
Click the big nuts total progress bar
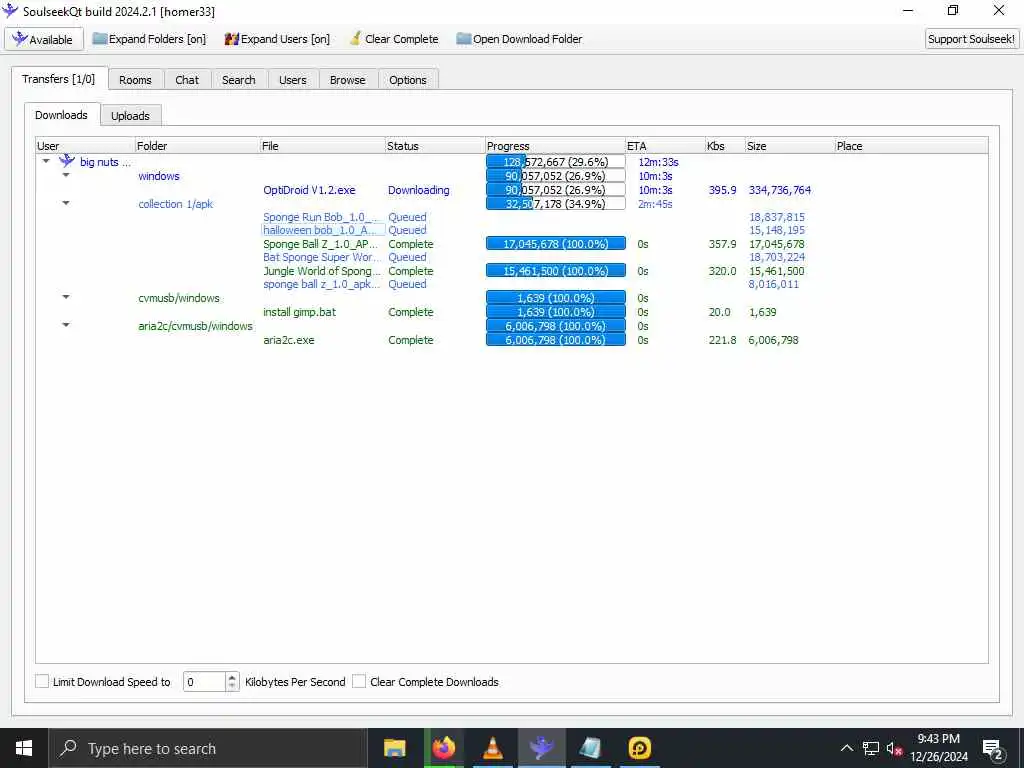556,161
